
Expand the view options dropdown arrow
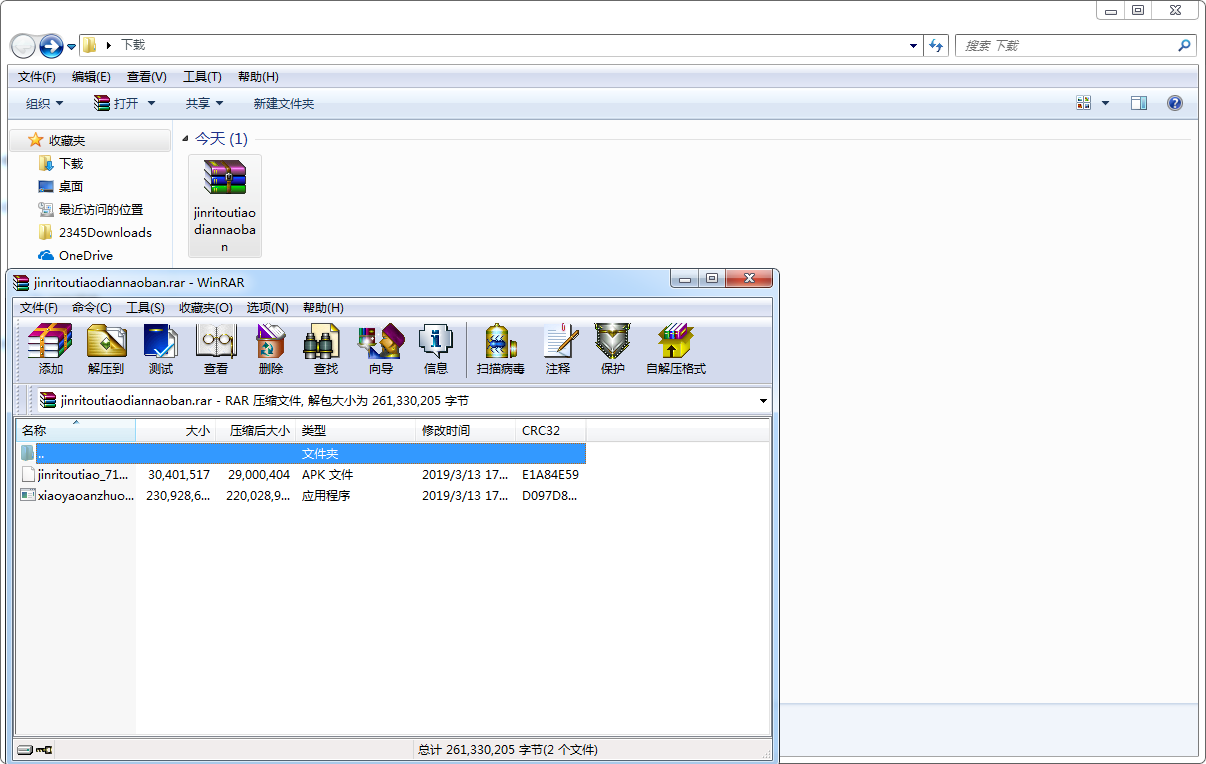coord(1105,103)
